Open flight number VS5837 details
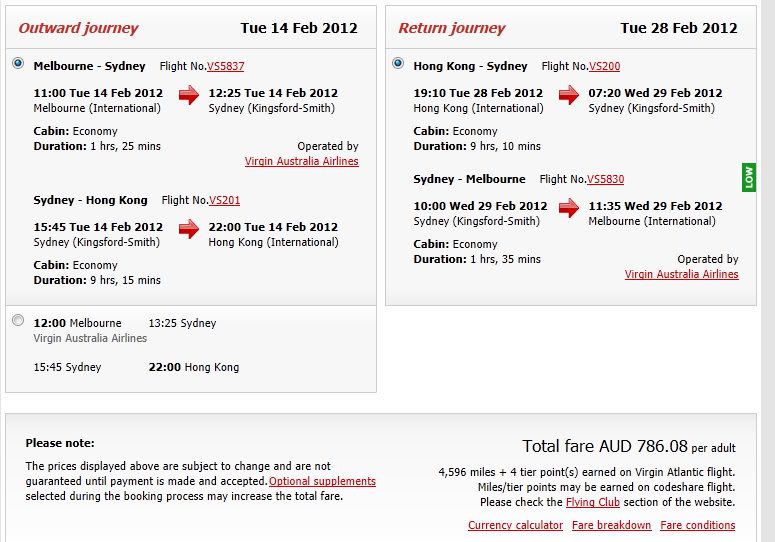 pyautogui.click(x=225, y=66)
